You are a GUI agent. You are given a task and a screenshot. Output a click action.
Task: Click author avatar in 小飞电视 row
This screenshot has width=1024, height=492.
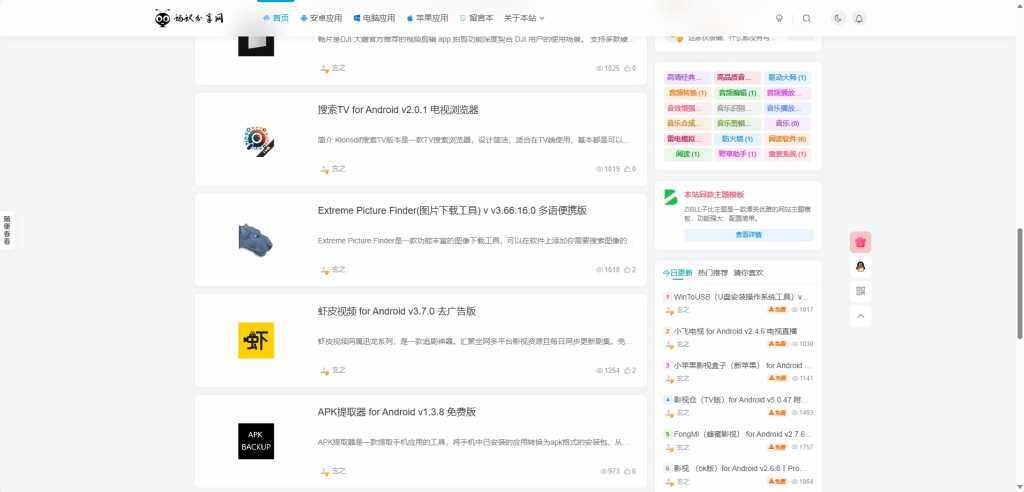669,344
